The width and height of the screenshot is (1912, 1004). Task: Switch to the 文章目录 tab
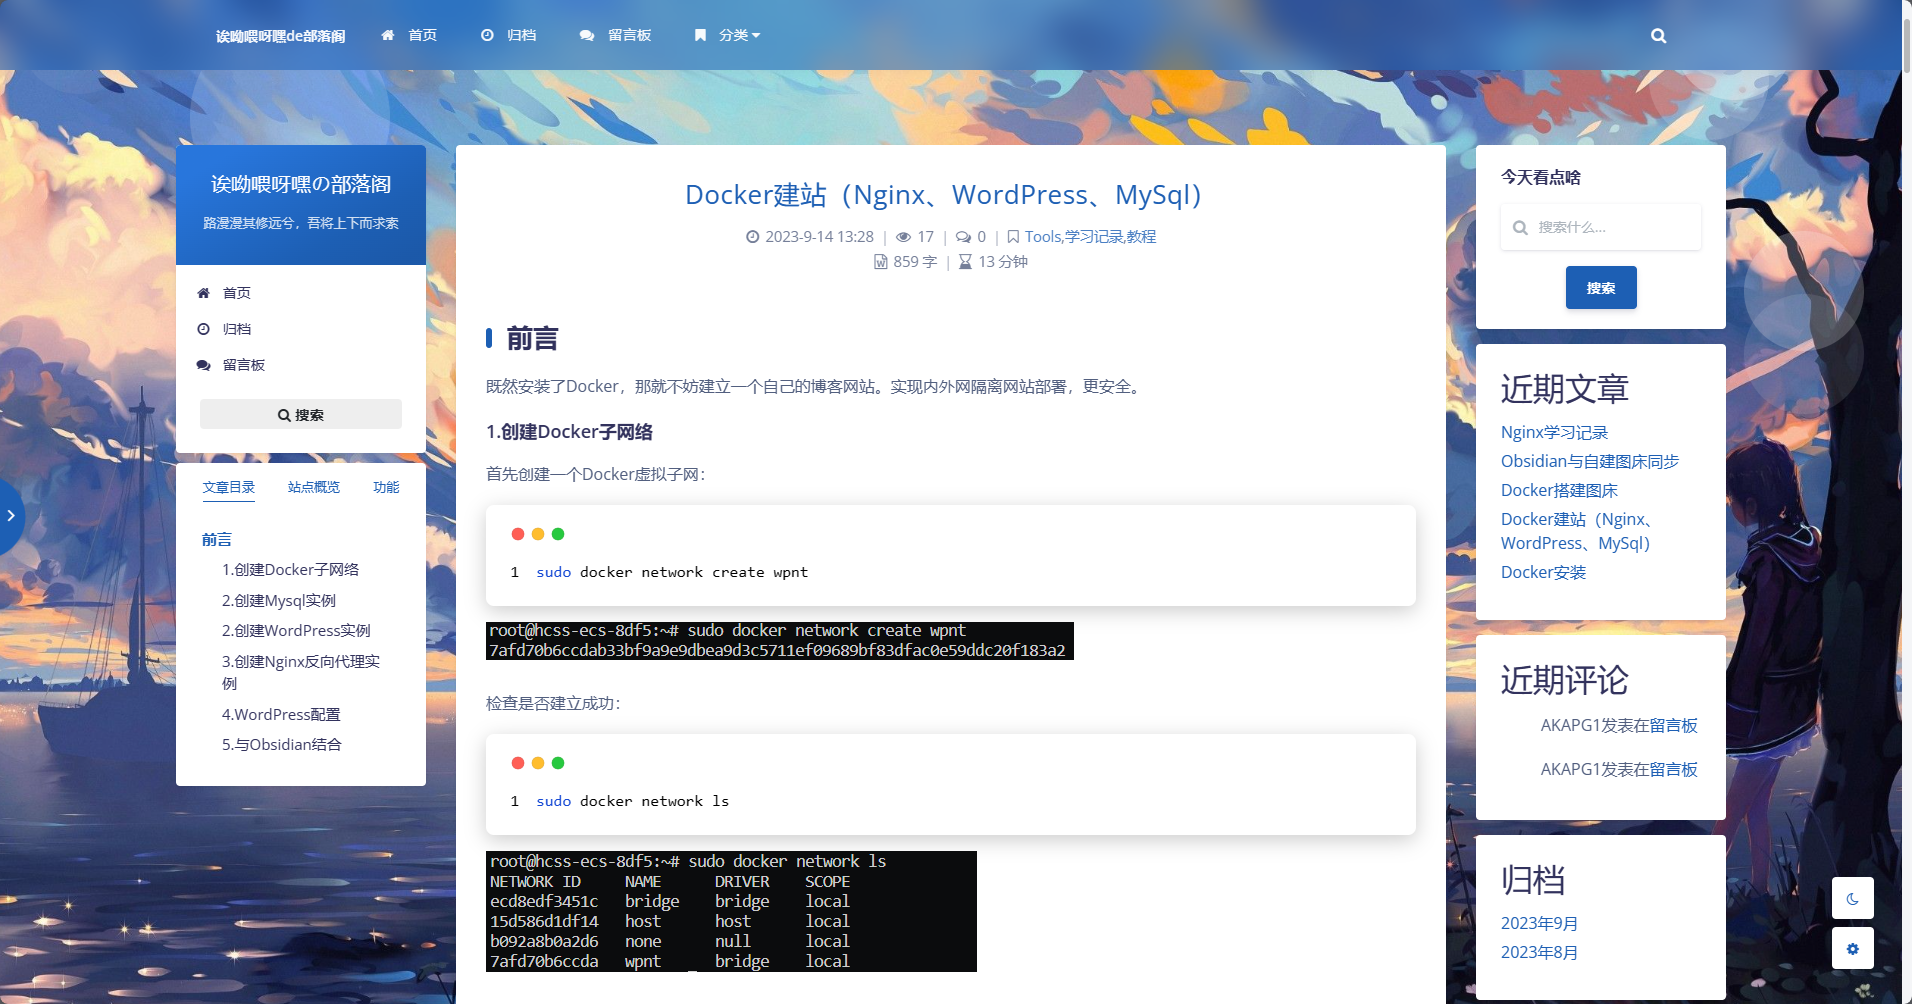point(229,488)
